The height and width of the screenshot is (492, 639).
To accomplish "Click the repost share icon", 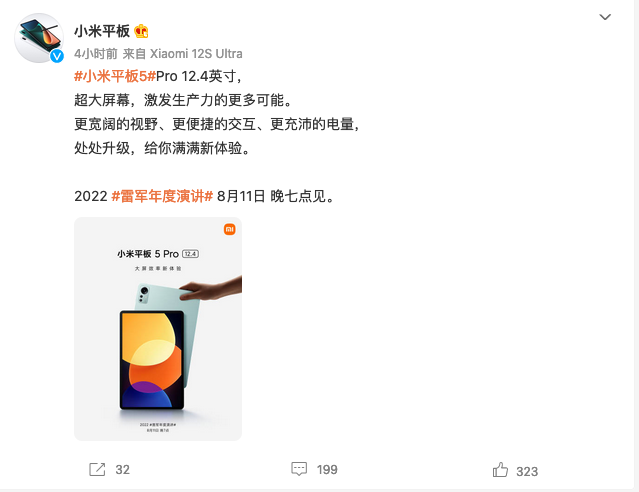I will (x=97, y=470).
